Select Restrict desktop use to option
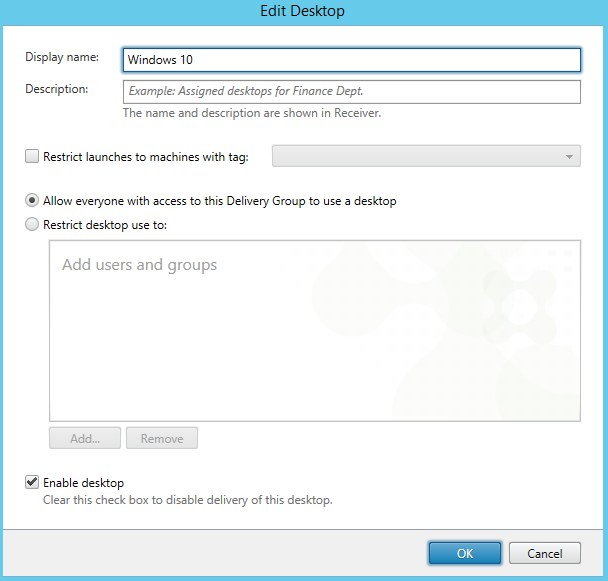The height and width of the screenshot is (581, 608). 32,225
